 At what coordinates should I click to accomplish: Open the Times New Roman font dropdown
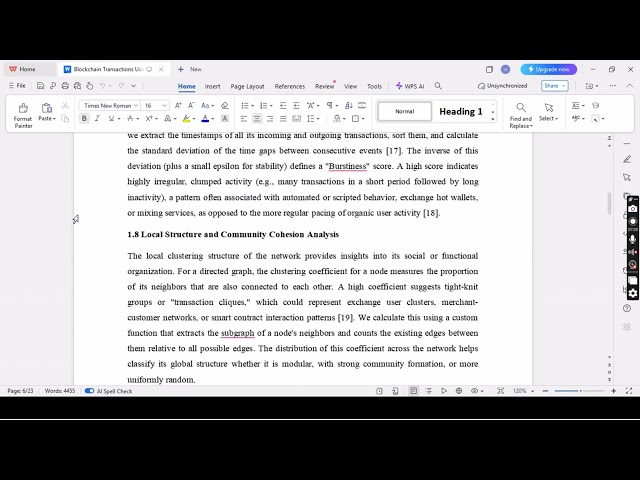click(136, 105)
